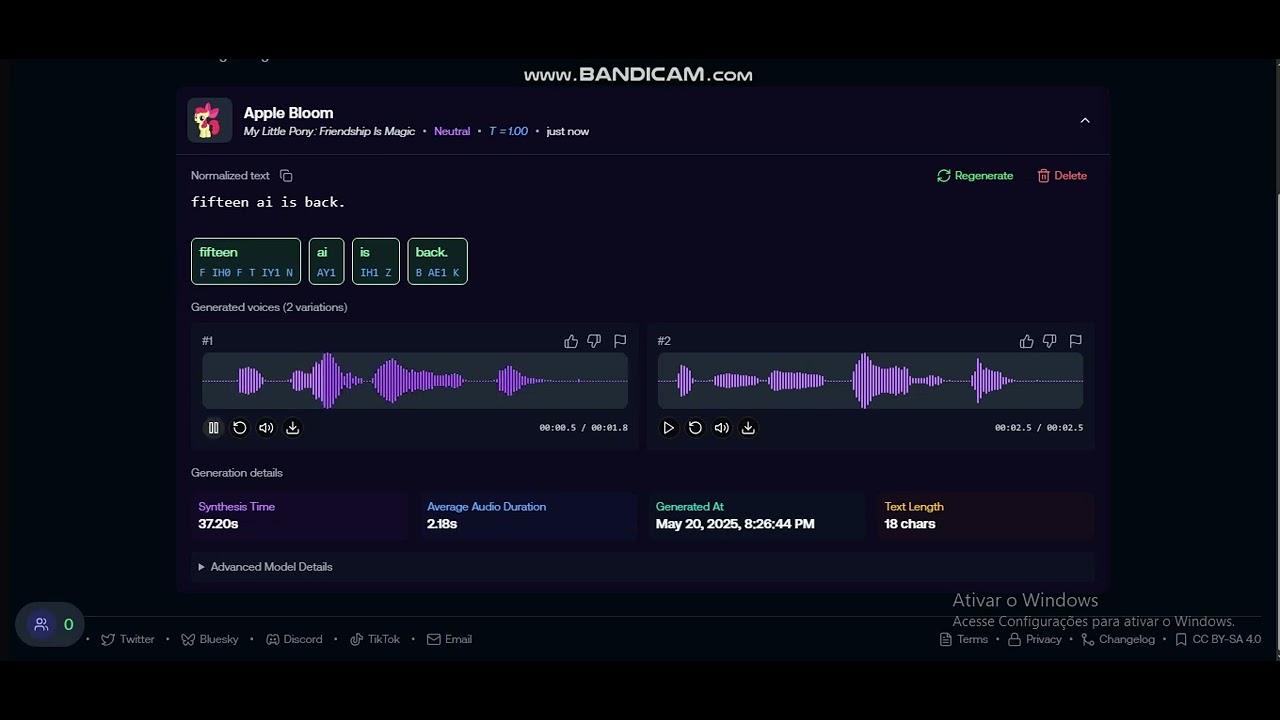This screenshot has height=720, width=1280.
Task: Open the TikTok footer link
Action: [375, 640]
